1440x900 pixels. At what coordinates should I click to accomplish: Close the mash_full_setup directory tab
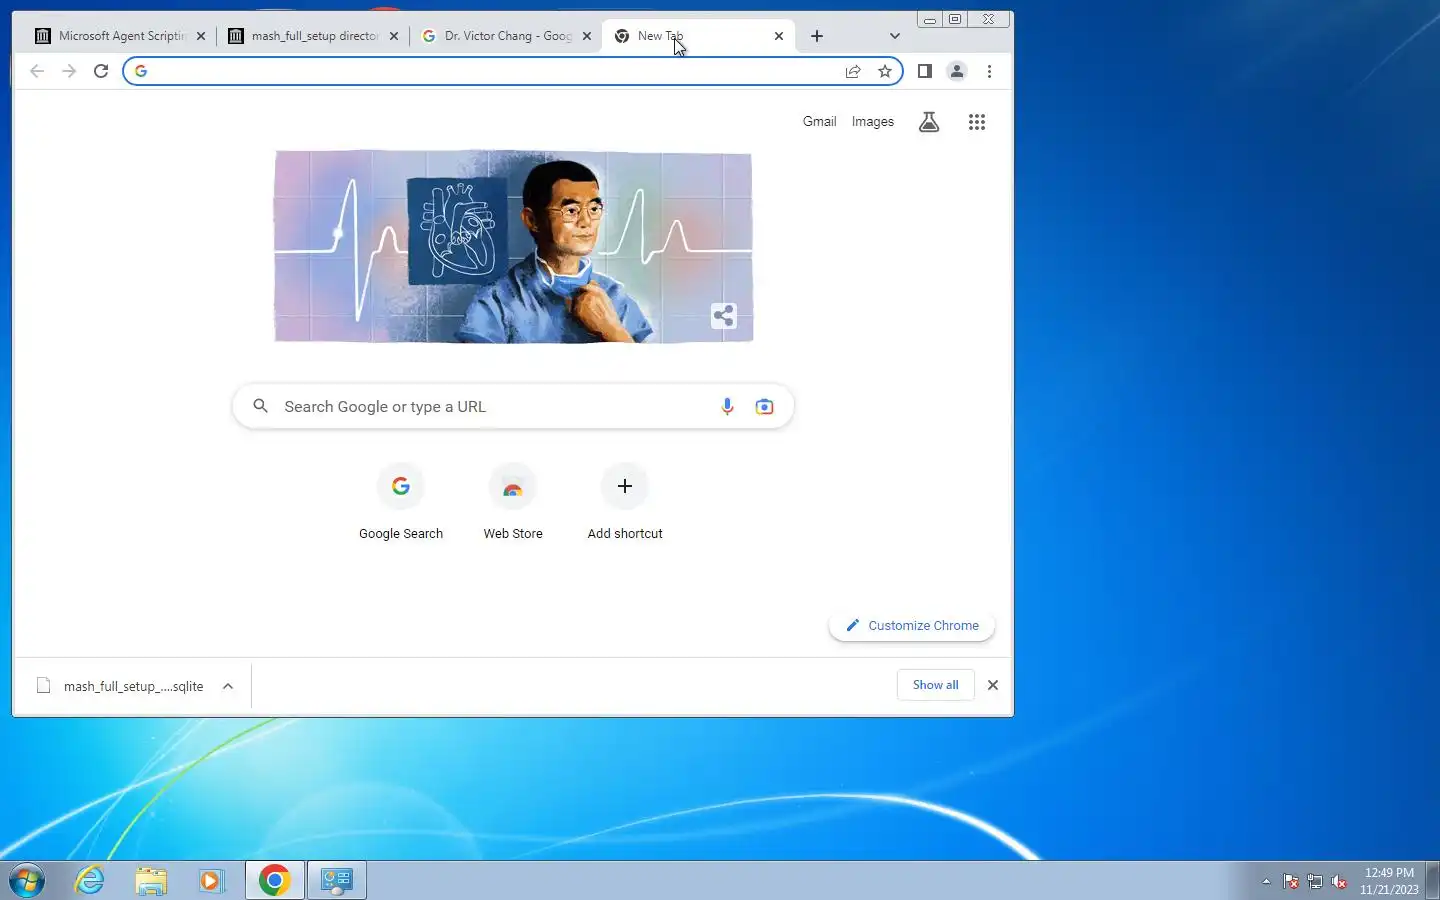394,36
